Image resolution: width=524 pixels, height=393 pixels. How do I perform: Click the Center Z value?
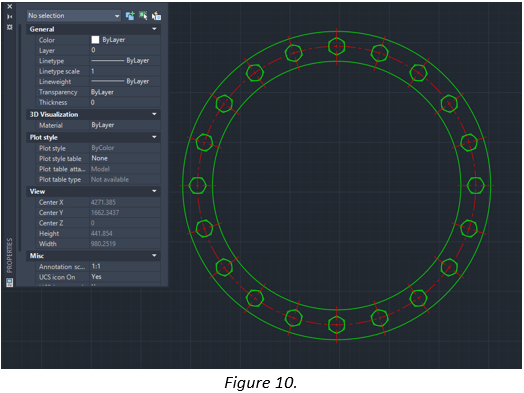click(x=125, y=223)
